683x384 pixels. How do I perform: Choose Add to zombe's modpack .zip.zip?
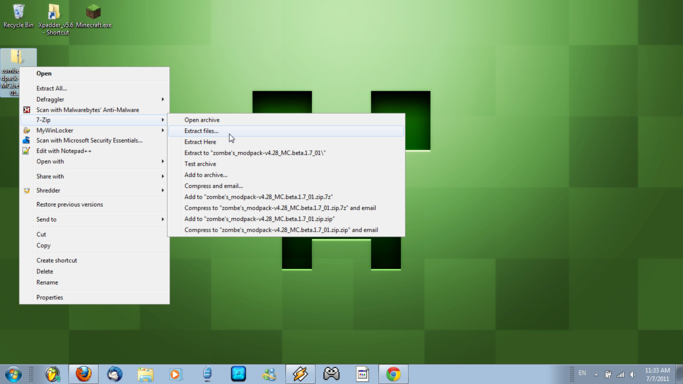point(286,219)
